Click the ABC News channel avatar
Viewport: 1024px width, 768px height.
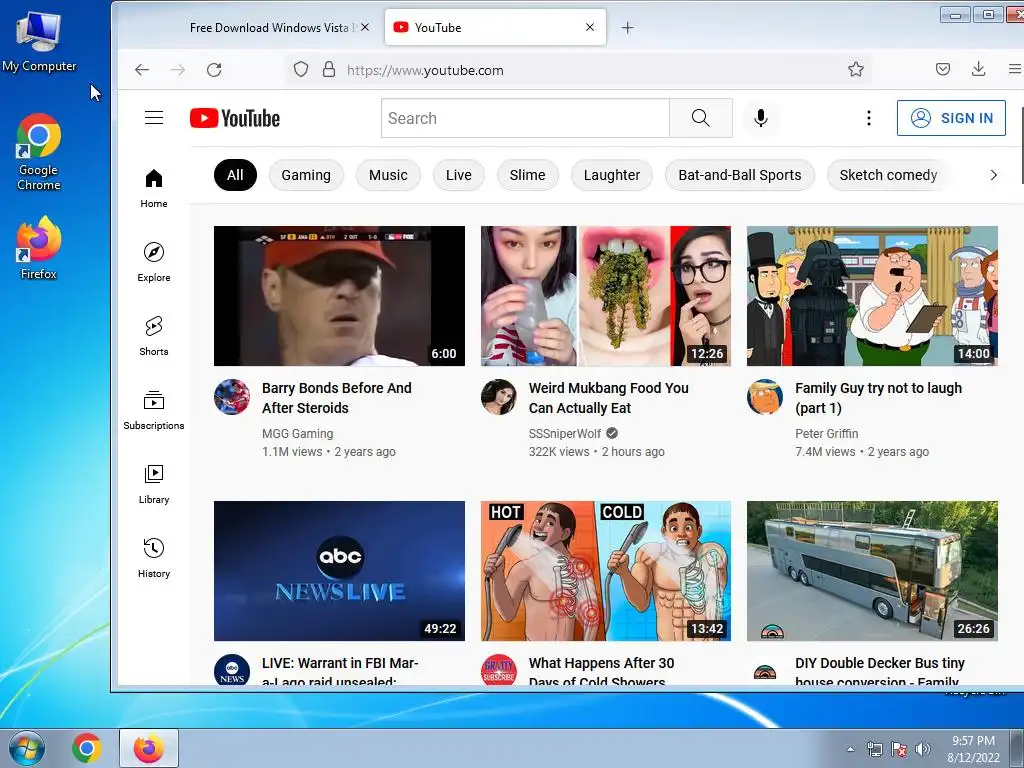pyautogui.click(x=232, y=671)
